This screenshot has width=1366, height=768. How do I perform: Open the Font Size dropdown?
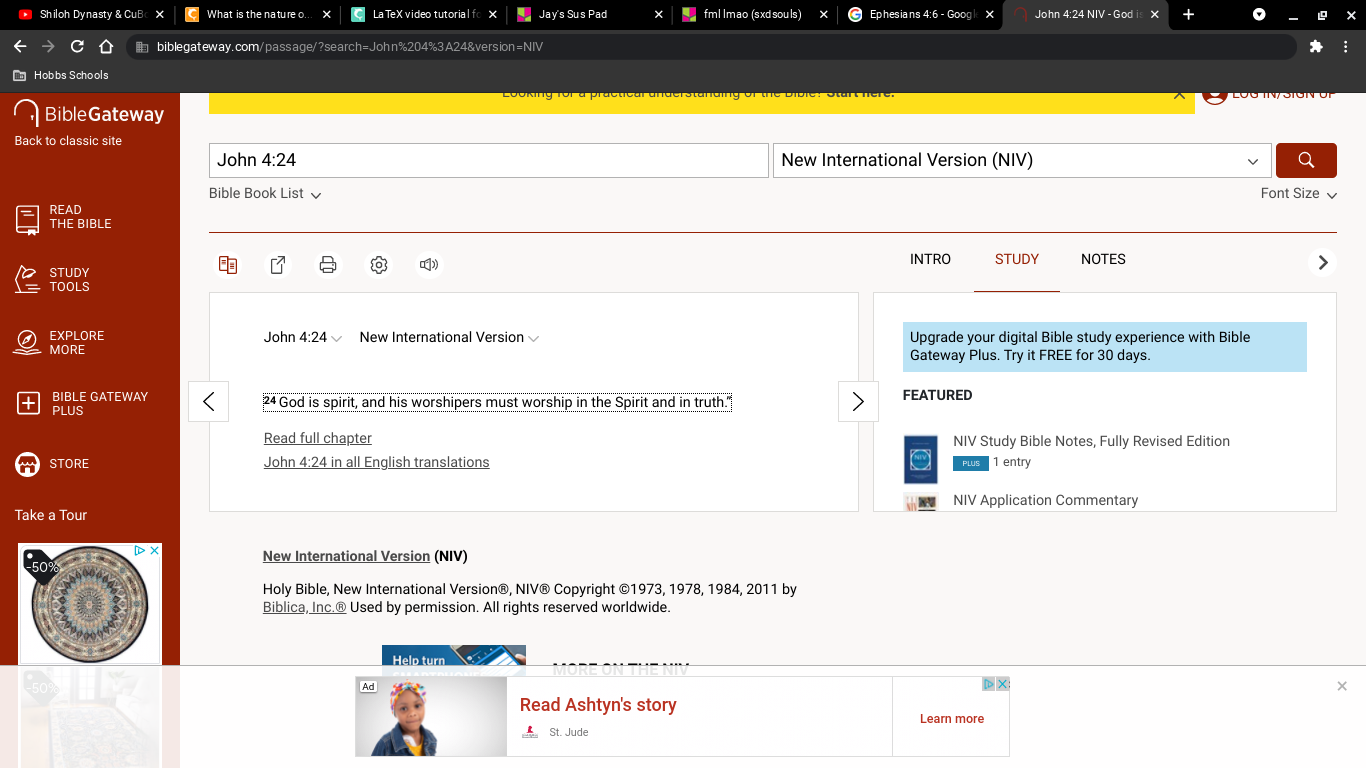(x=1298, y=194)
